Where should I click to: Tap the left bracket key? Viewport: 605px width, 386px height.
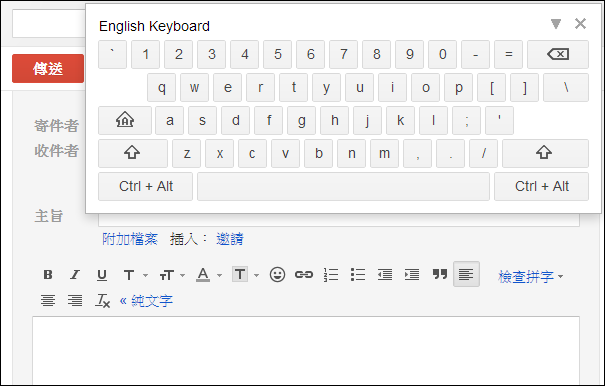pos(492,88)
